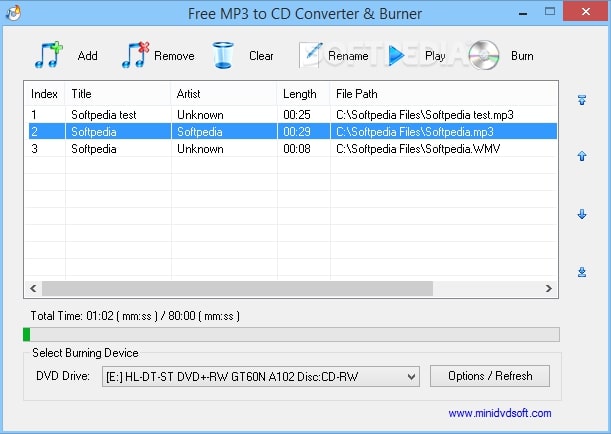Click the Rename pencil icon

point(311,55)
